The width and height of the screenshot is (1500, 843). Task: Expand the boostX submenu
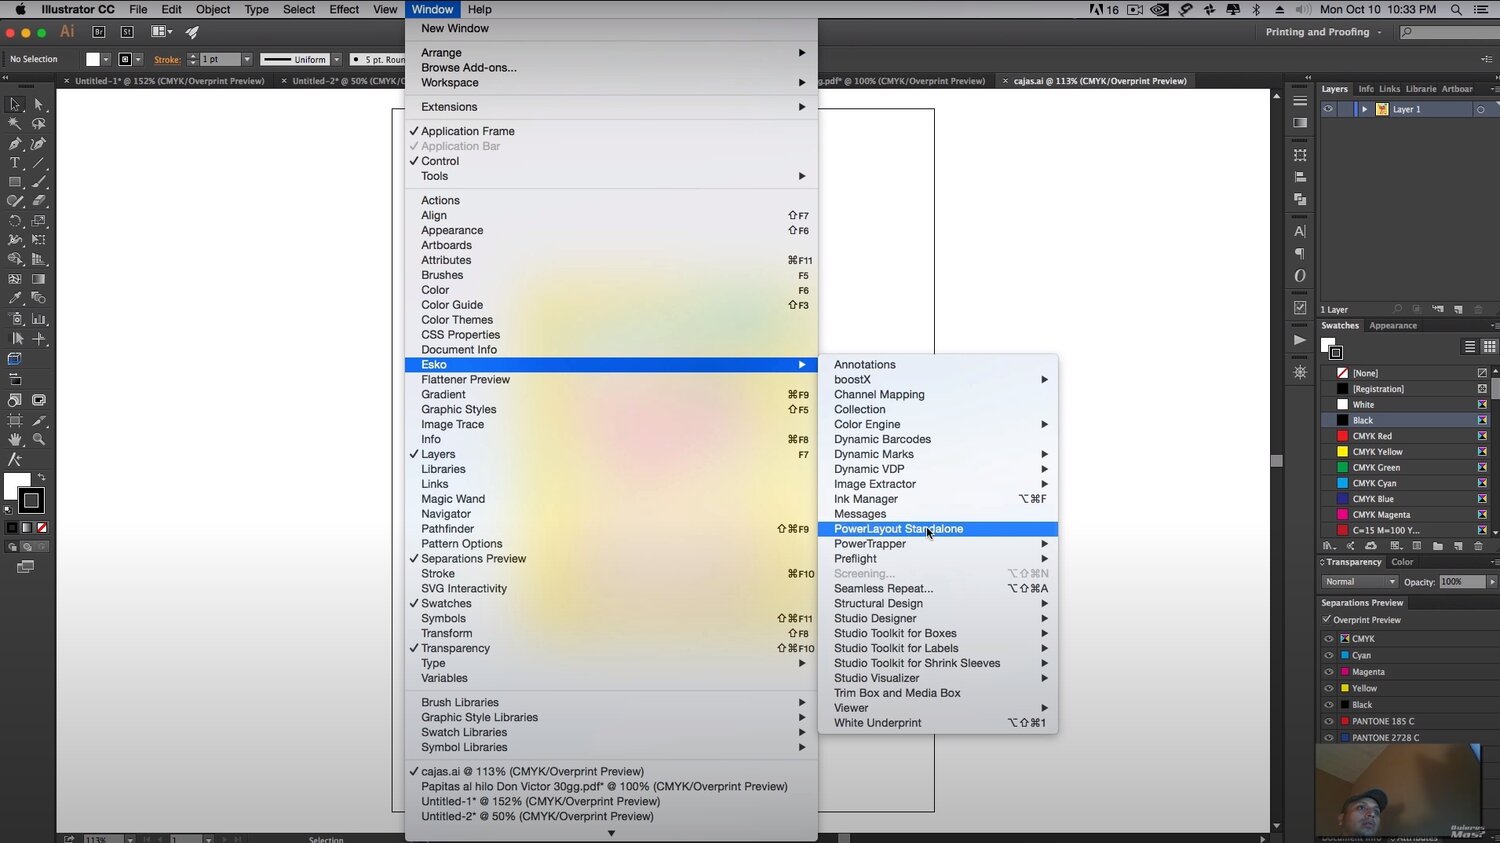(x=938, y=380)
